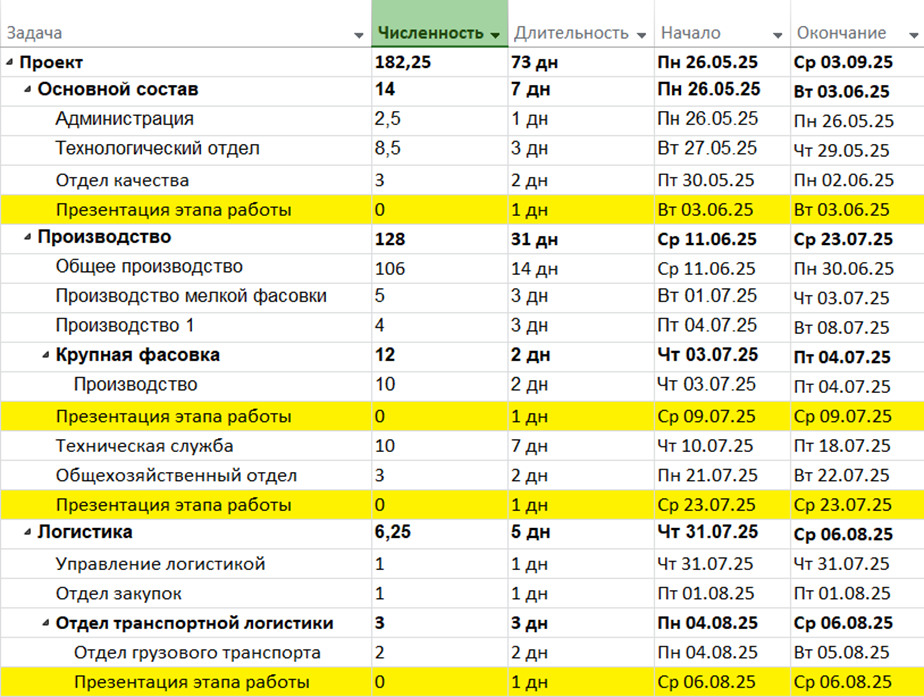Collapse the Производство group
This screenshot has height=697, width=924.
coord(28,238)
